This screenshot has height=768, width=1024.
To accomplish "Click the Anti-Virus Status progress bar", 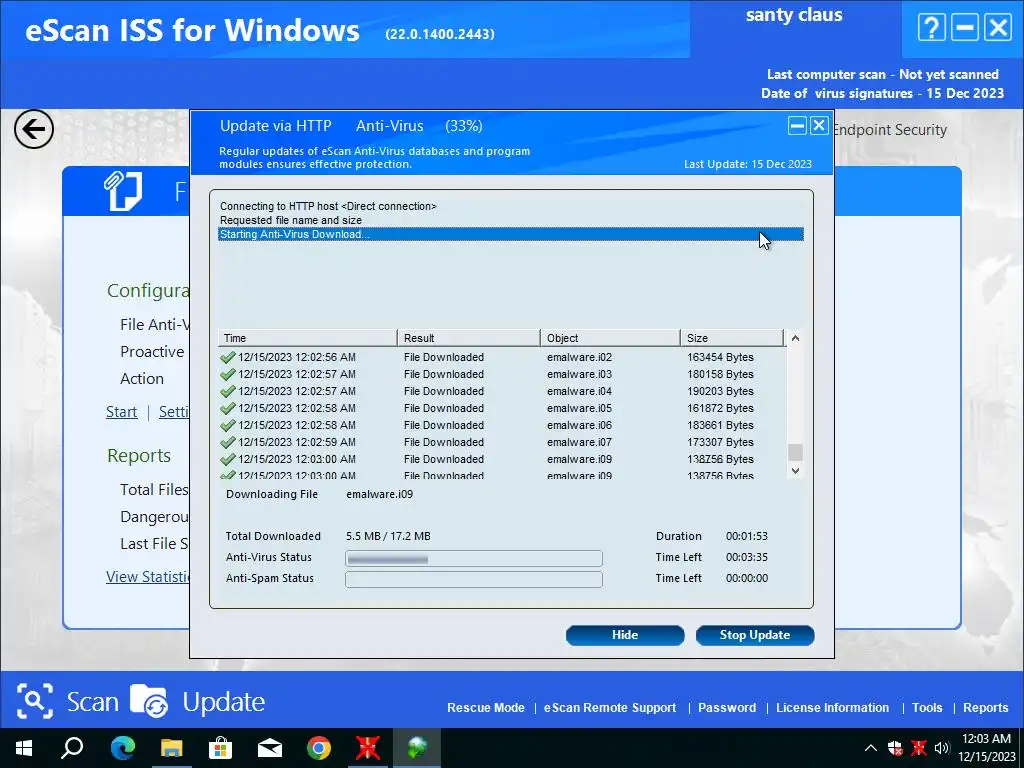I will [x=473, y=558].
